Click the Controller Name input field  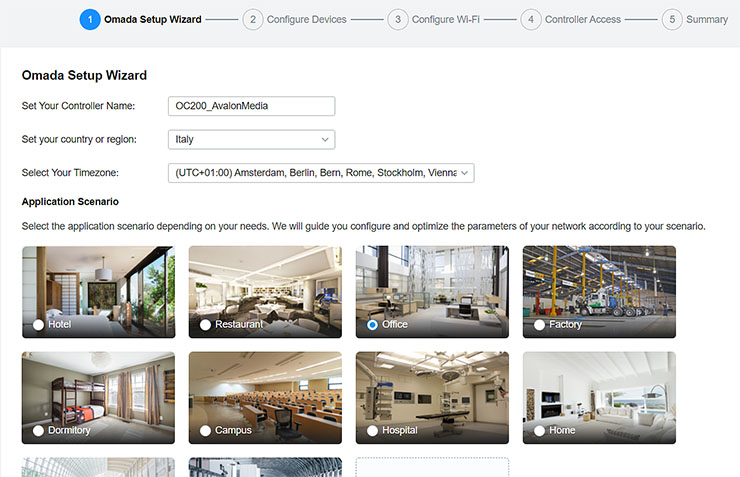250,106
